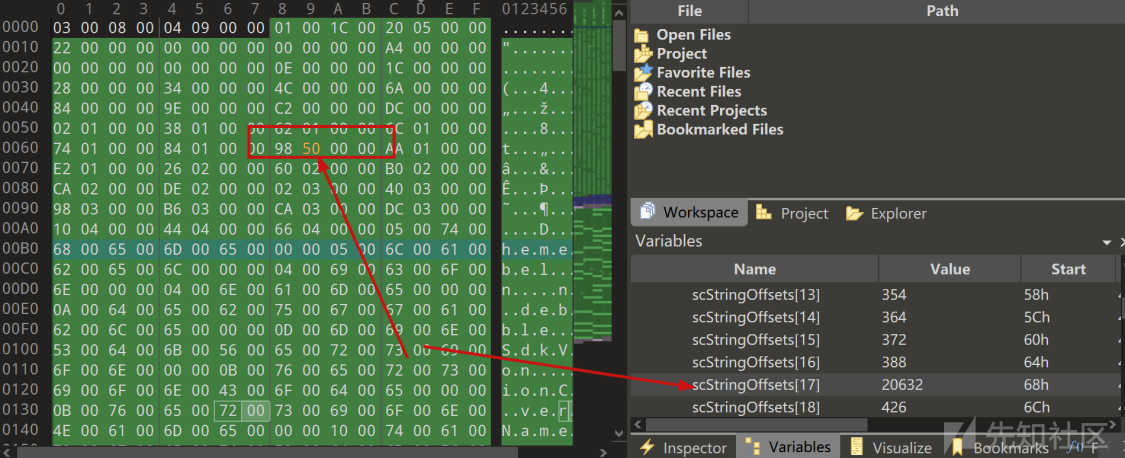Screen dimensions: 1125x458
Task: Click the Open Files folder icon
Action: click(x=642, y=35)
